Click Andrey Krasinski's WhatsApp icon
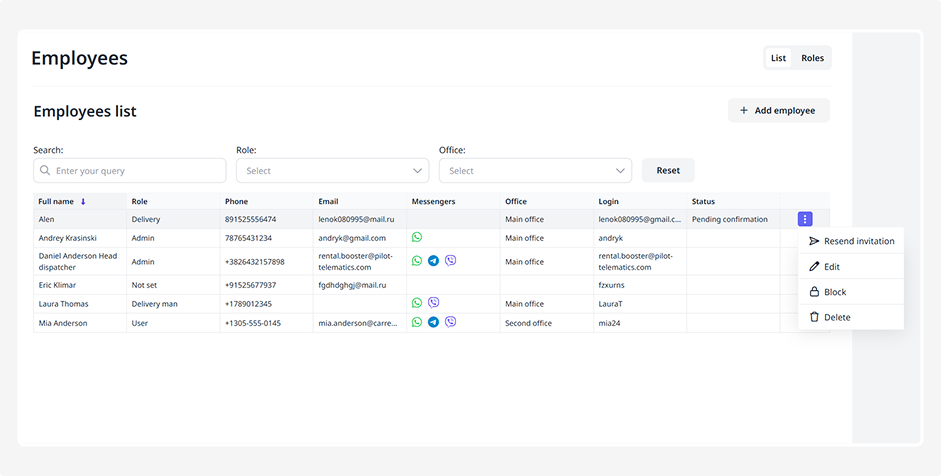Viewport: 941px width, 476px height. (x=417, y=238)
